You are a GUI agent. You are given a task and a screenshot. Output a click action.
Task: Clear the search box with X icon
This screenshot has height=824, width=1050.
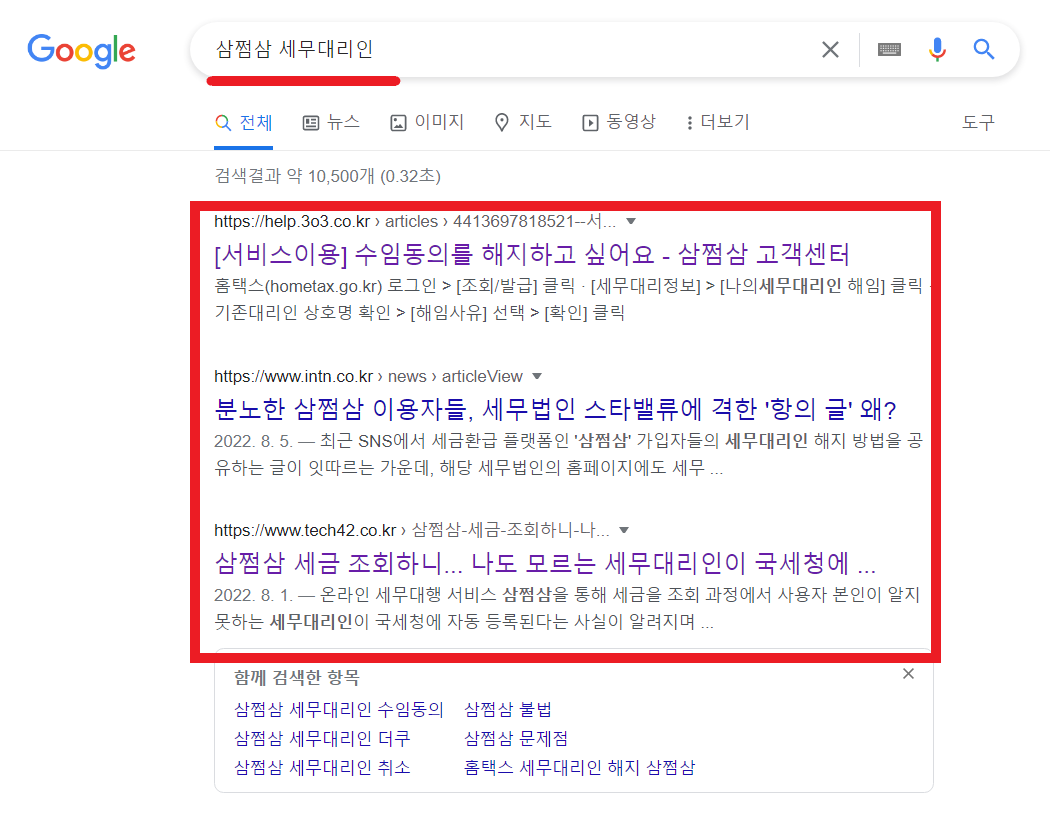[x=830, y=50]
